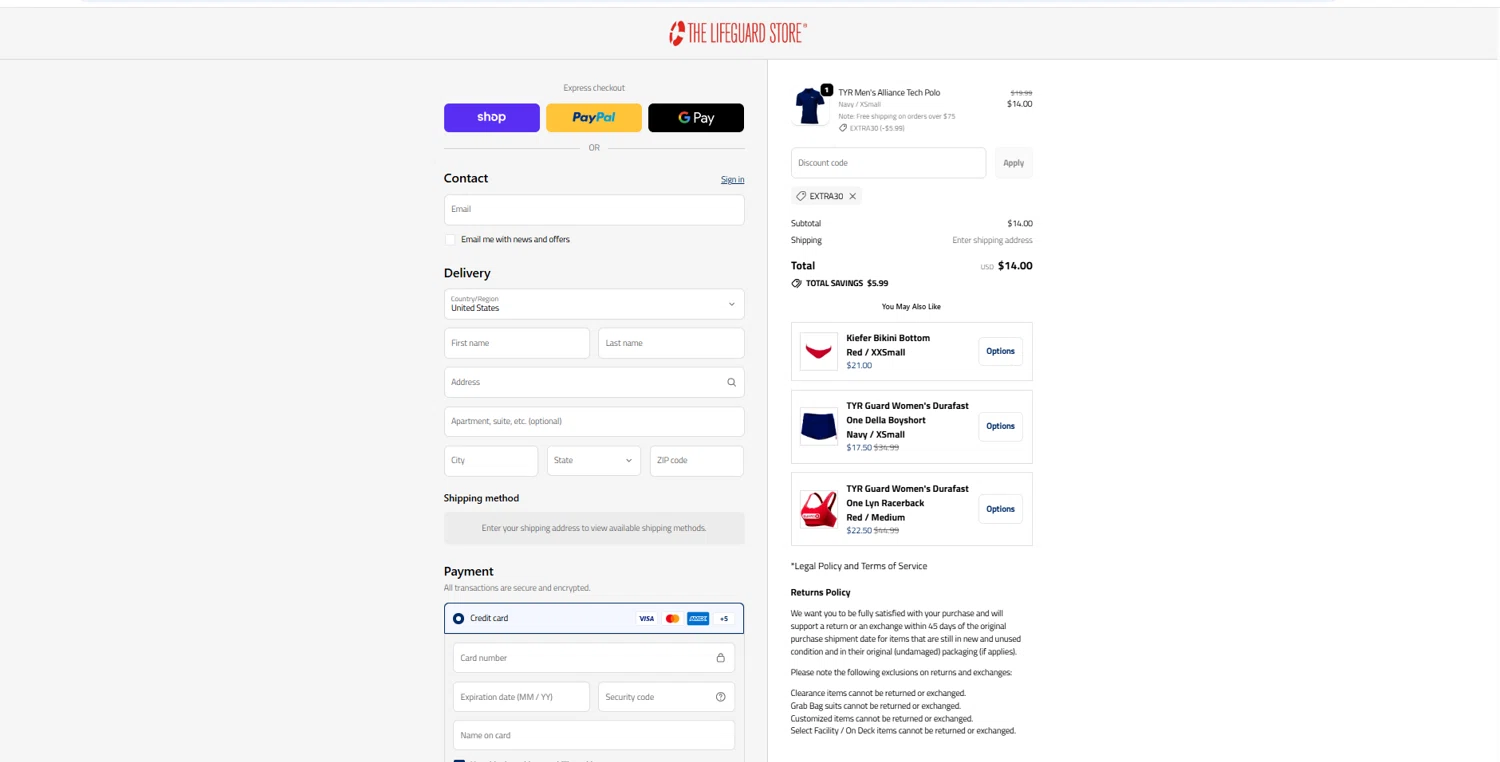Click the navy Della Boyshort thumbnail
Viewport: 1500px width, 762px height.
coord(819,427)
